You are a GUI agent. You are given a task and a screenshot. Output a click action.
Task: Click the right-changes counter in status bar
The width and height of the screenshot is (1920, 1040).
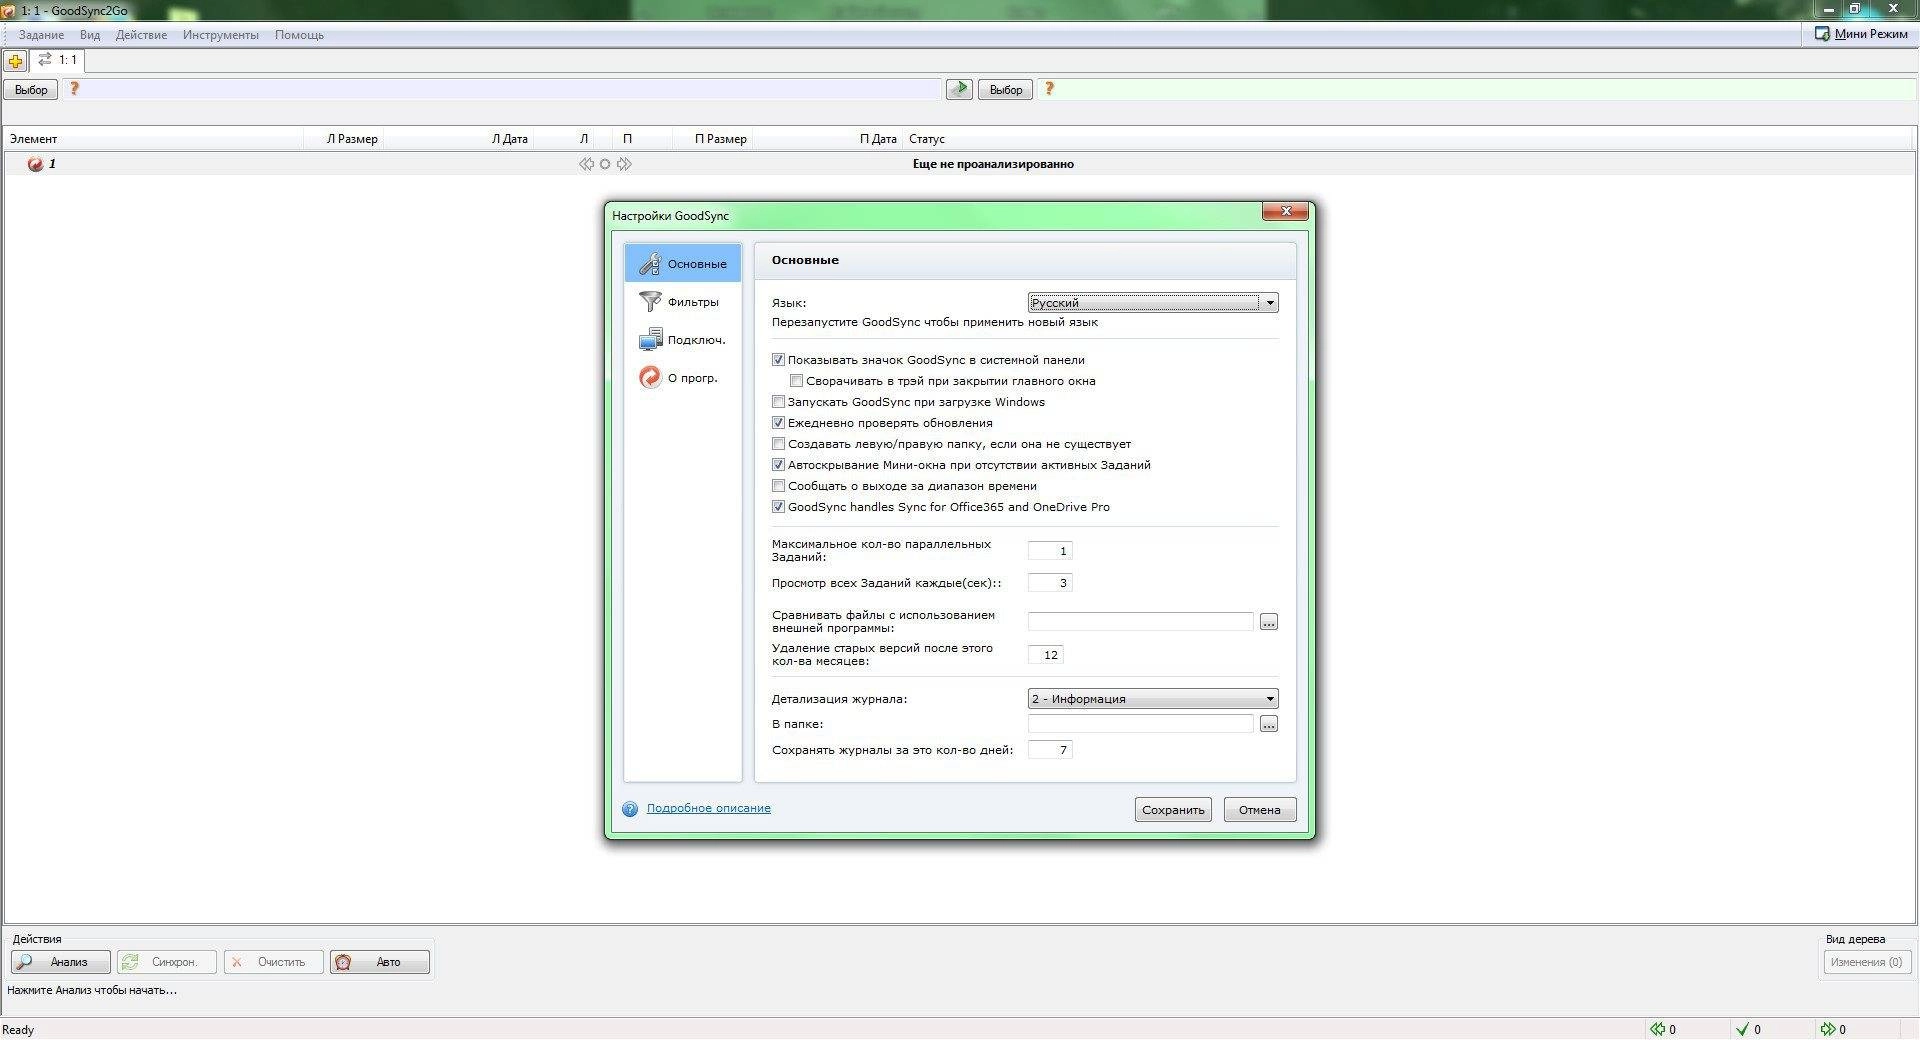(x=1833, y=1029)
